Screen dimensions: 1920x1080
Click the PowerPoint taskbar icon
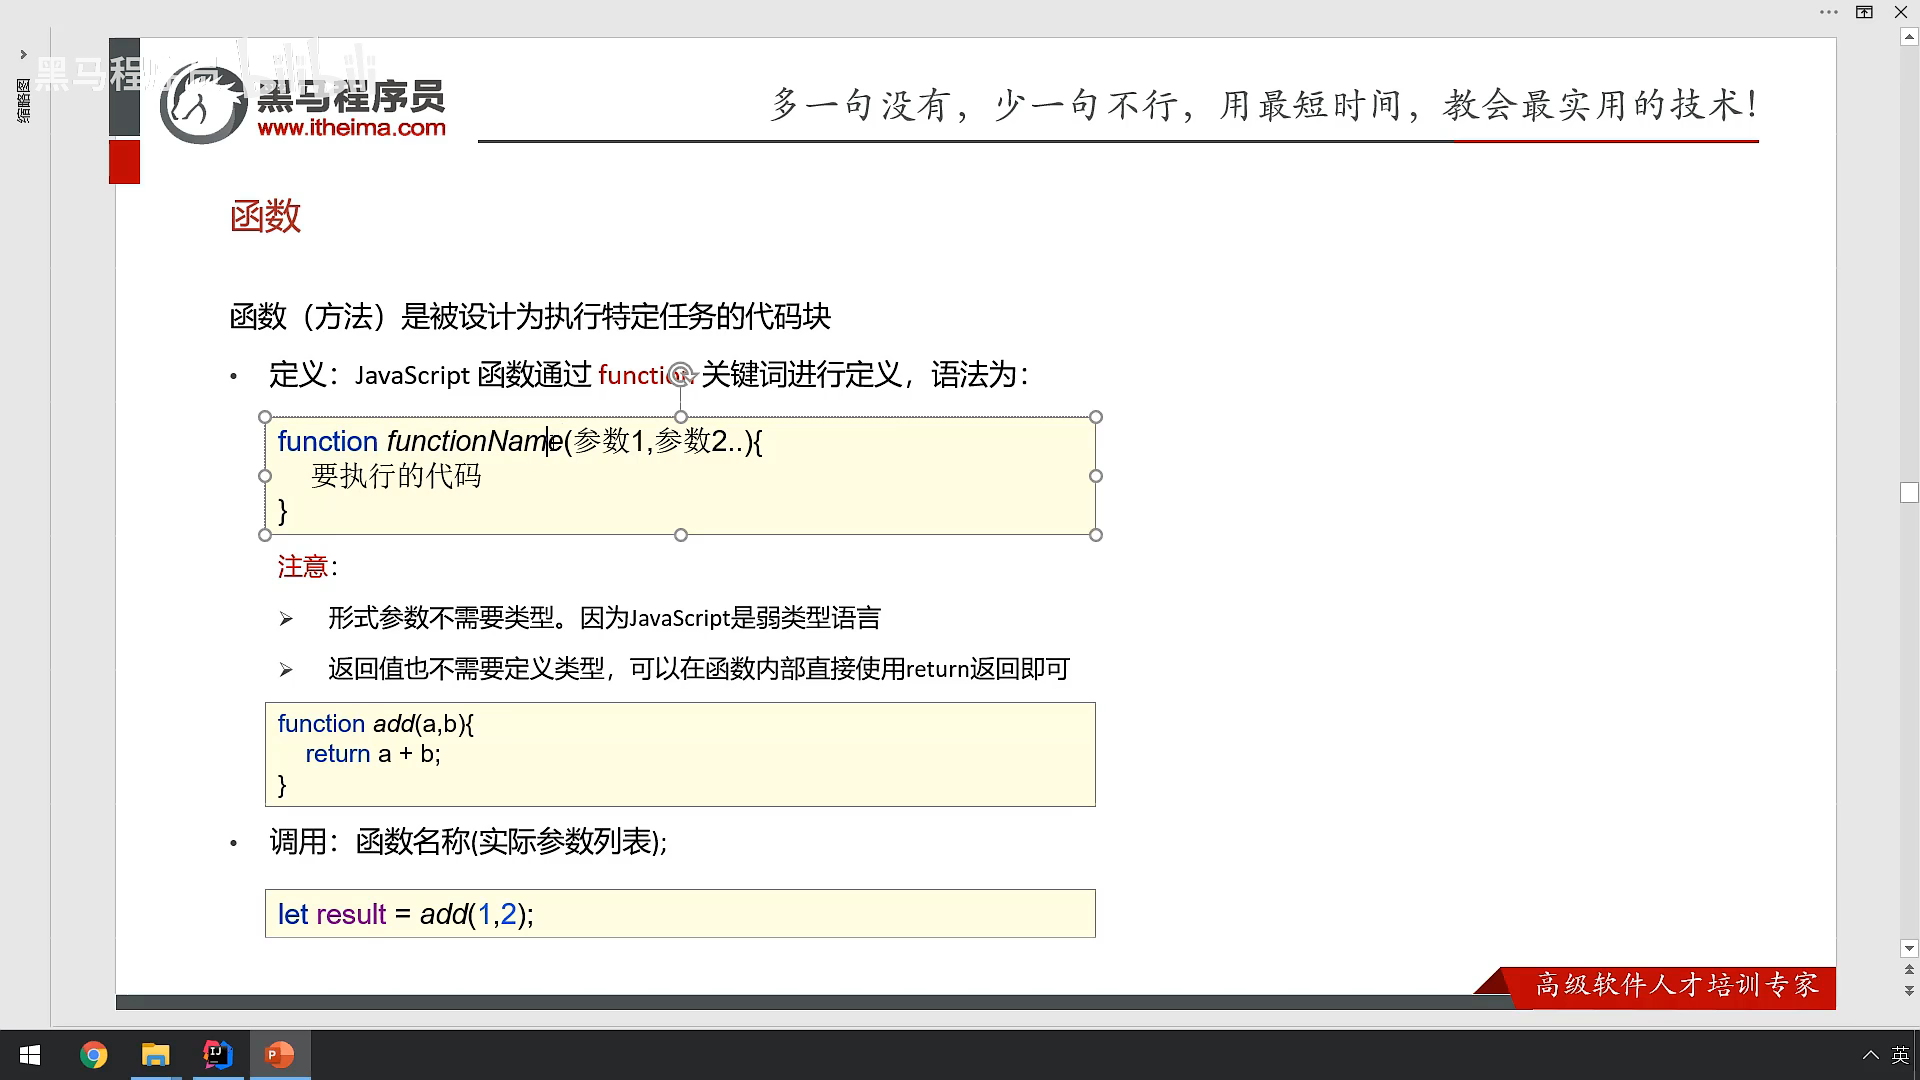click(279, 1055)
